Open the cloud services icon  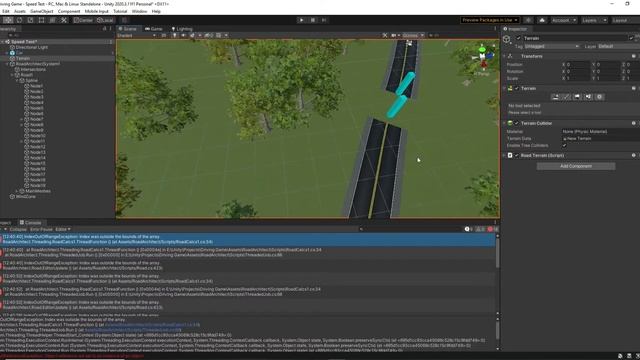pyautogui.click(x=542, y=20)
